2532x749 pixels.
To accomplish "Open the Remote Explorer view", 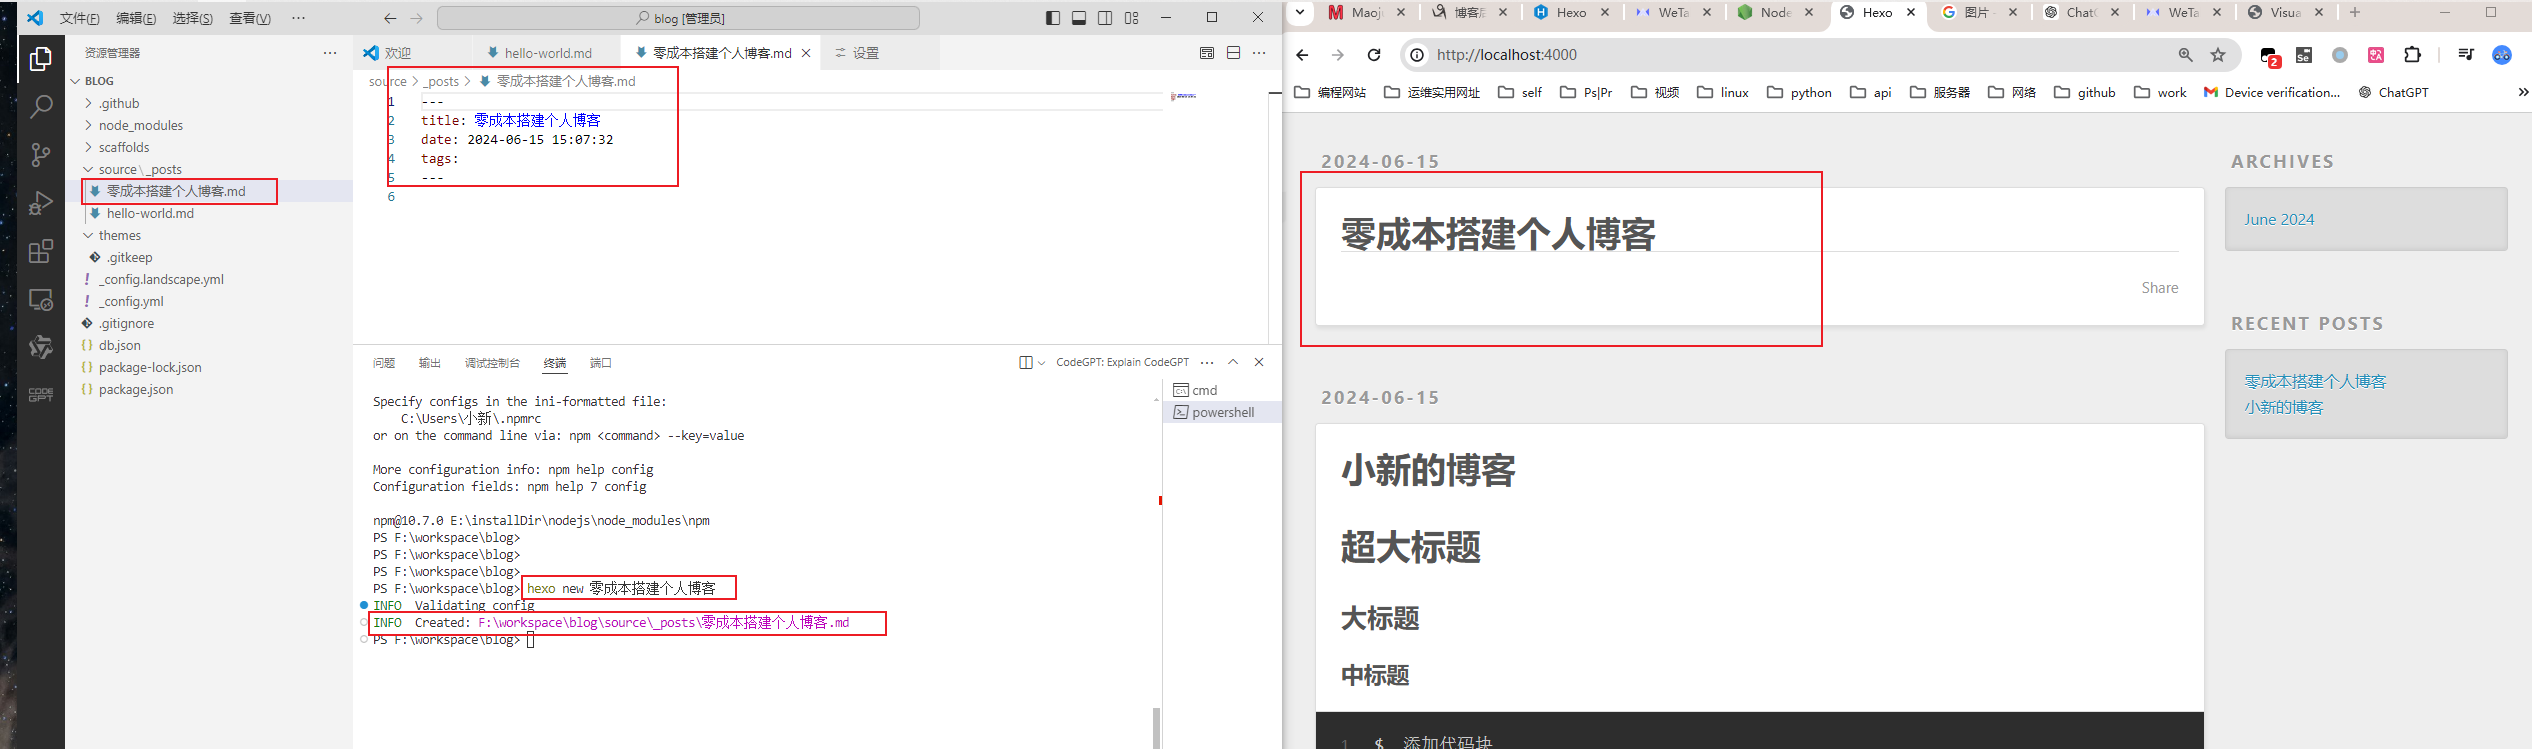I will 41,299.
